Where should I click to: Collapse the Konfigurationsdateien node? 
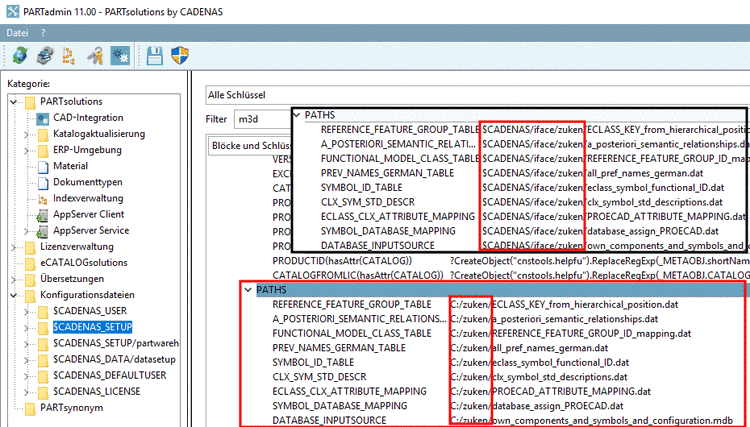click(14, 296)
